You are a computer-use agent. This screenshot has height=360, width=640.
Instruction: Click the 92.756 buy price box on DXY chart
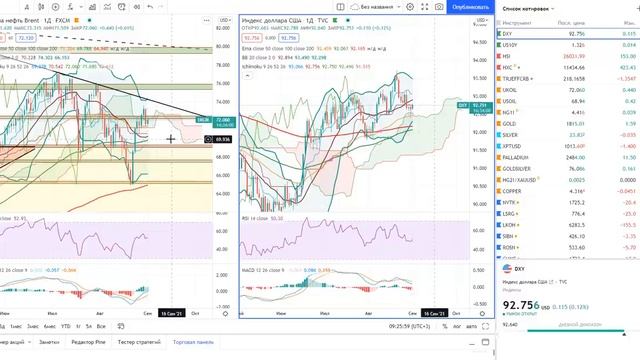(x=289, y=38)
